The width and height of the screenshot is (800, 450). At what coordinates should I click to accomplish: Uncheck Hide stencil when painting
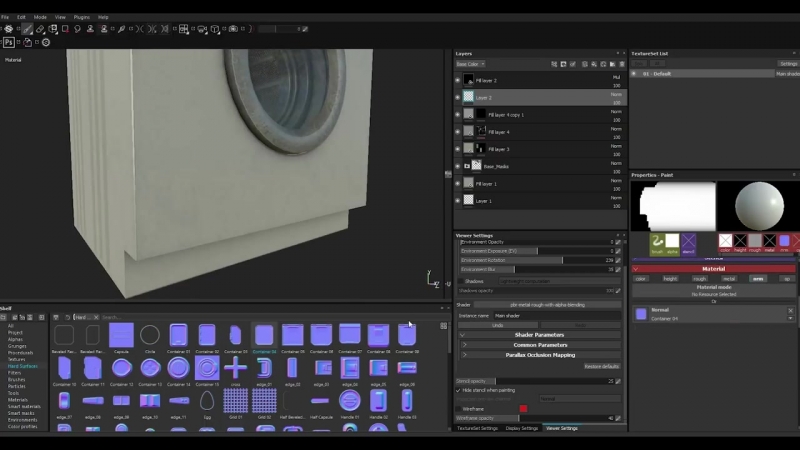click(x=458, y=390)
